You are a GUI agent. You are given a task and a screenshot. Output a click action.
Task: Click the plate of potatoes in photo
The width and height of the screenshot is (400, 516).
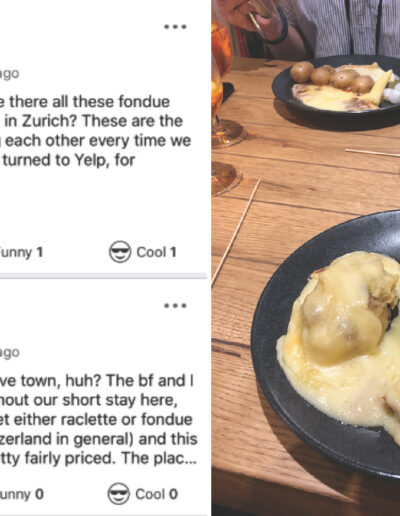pyautogui.click(x=337, y=90)
